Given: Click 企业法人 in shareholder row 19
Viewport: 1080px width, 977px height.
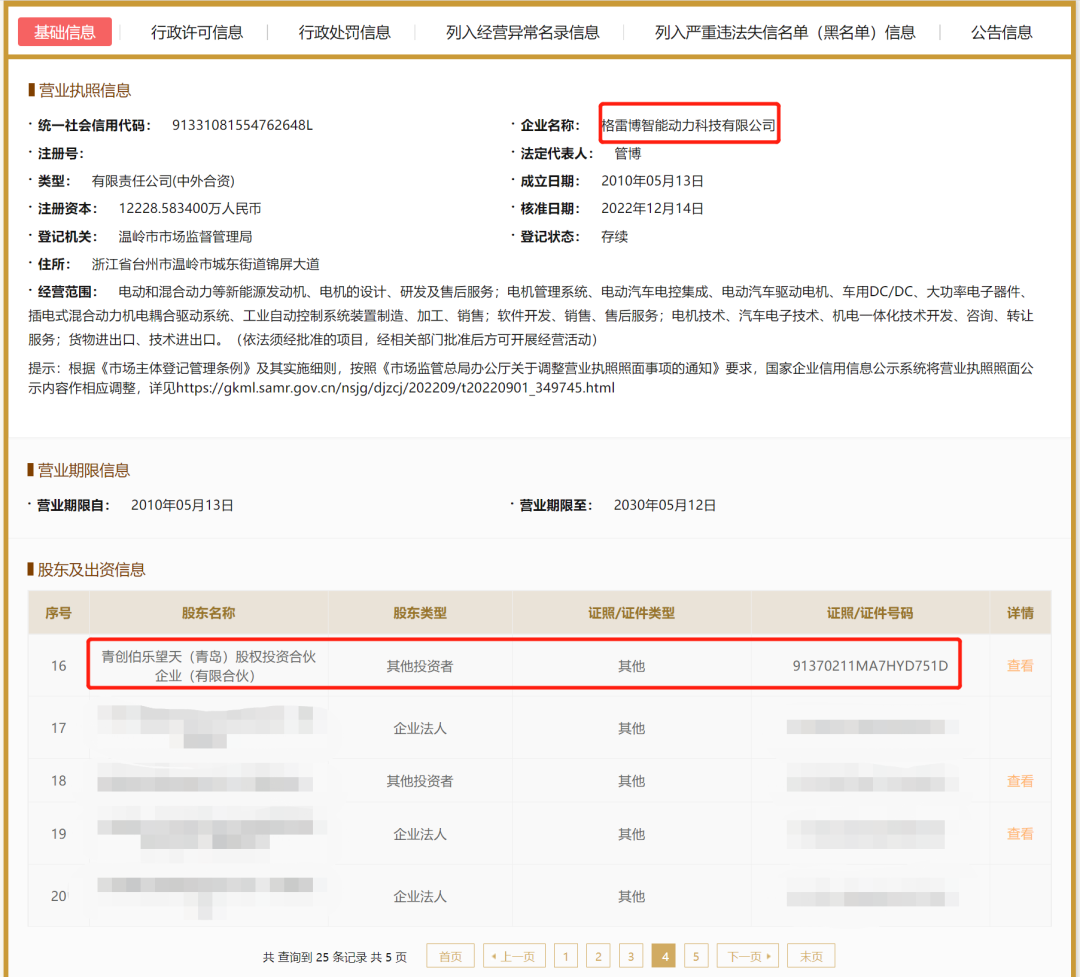Looking at the screenshot, I should 419,834.
